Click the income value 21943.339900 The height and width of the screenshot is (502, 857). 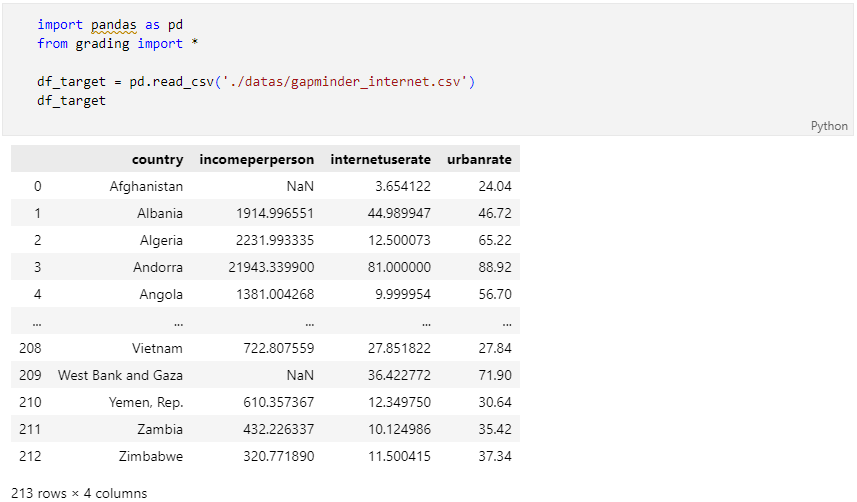click(x=271, y=267)
